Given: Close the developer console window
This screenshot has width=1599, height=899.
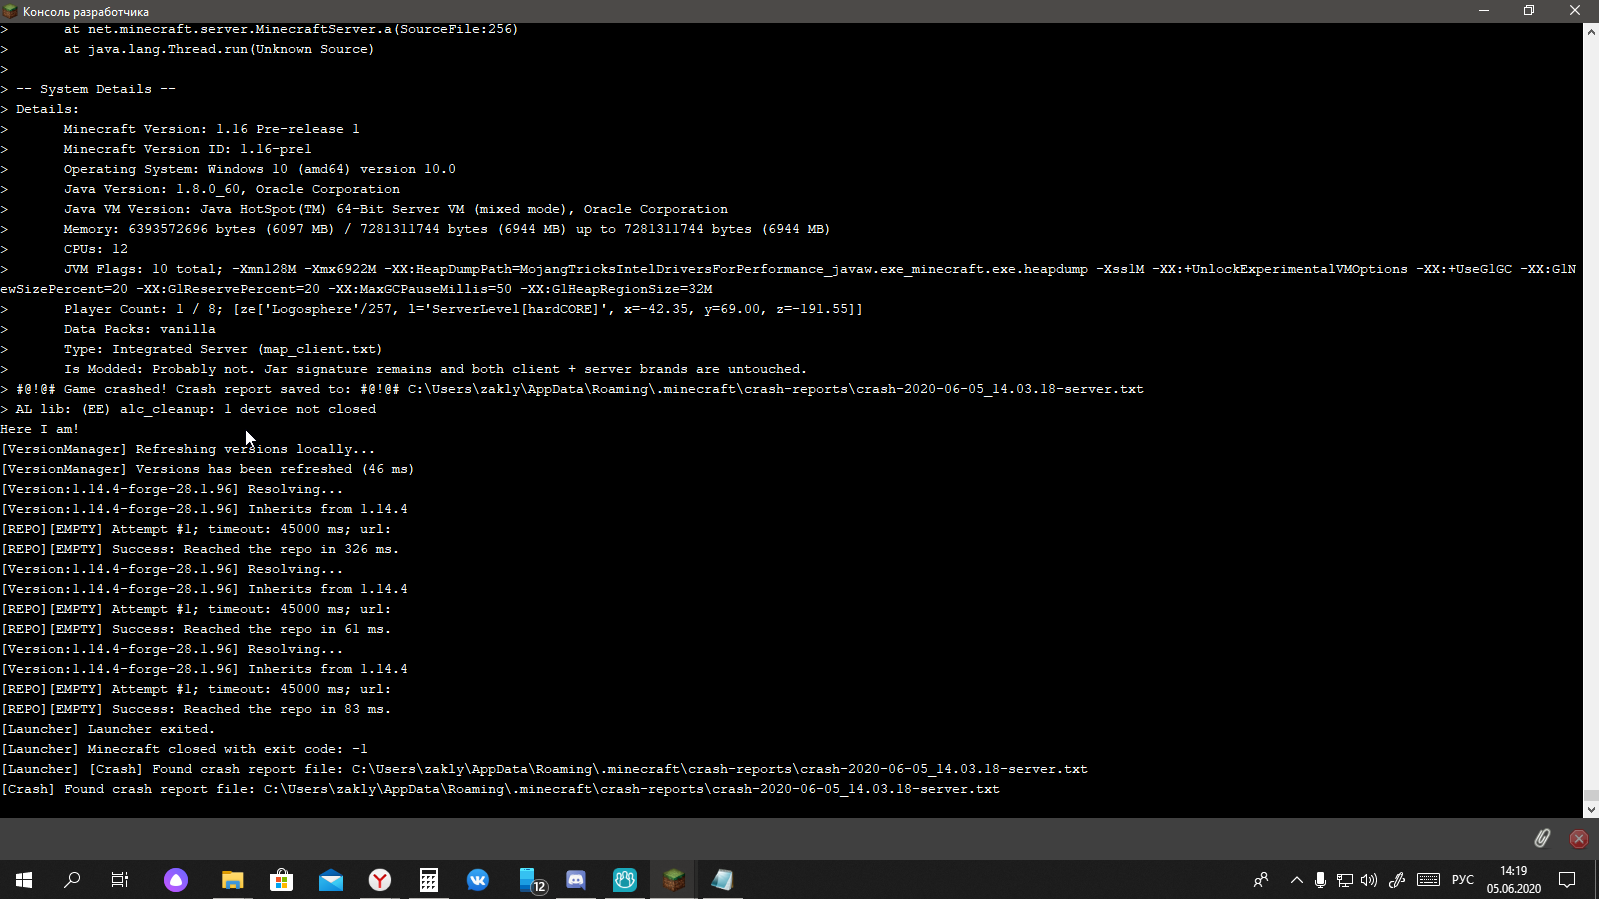Looking at the screenshot, I should [x=1575, y=11].
